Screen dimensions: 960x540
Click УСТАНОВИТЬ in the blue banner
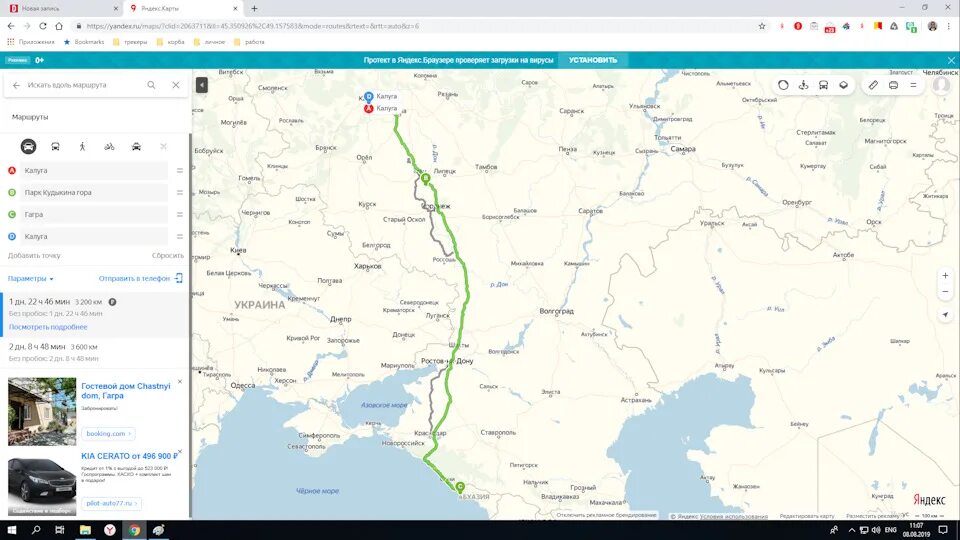[593, 60]
